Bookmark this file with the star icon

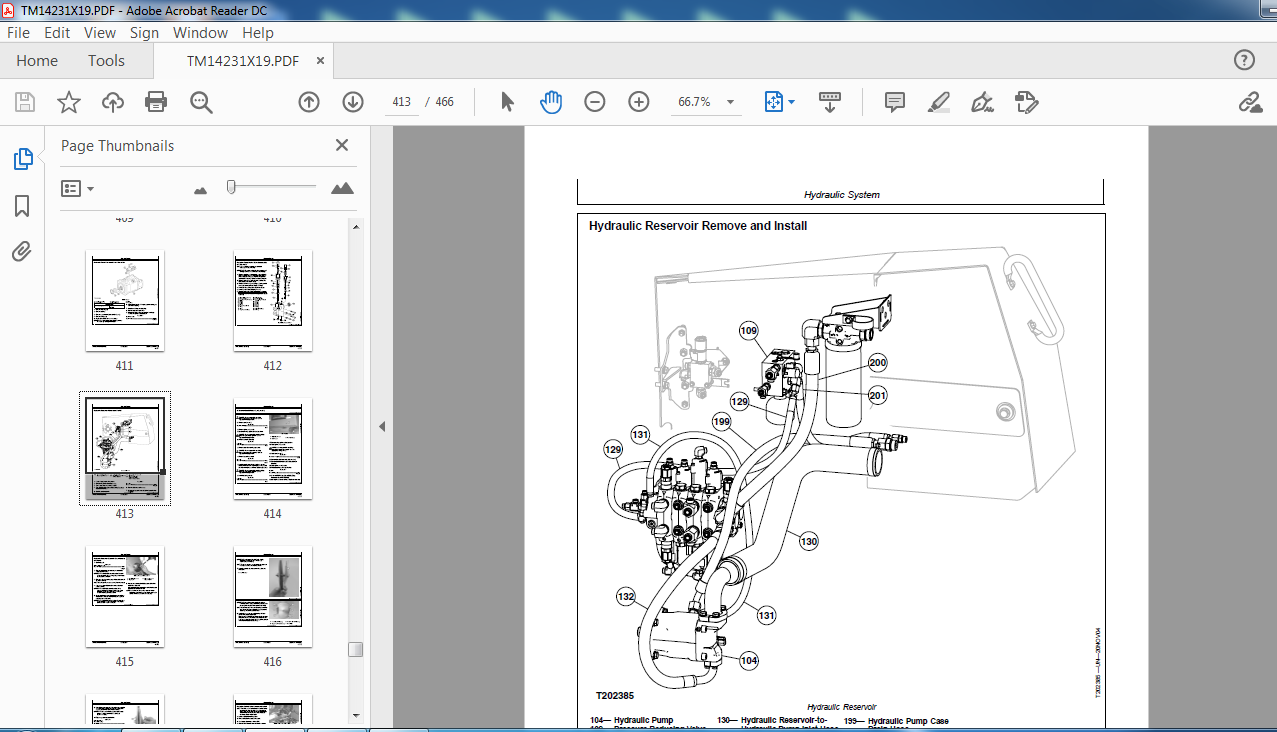(x=68, y=102)
